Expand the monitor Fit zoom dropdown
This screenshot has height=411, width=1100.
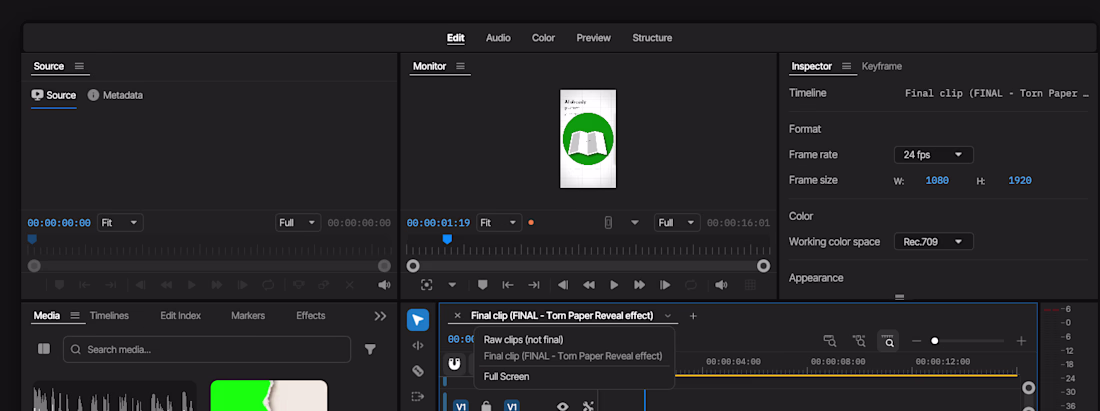[499, 223]
